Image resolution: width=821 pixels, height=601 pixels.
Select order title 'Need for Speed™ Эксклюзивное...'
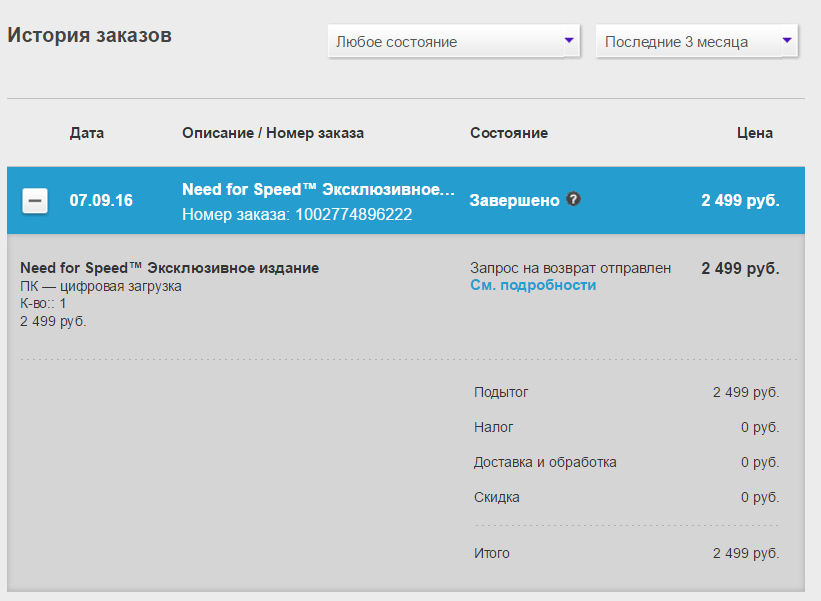pyautogui.click(x=318, y=189)
